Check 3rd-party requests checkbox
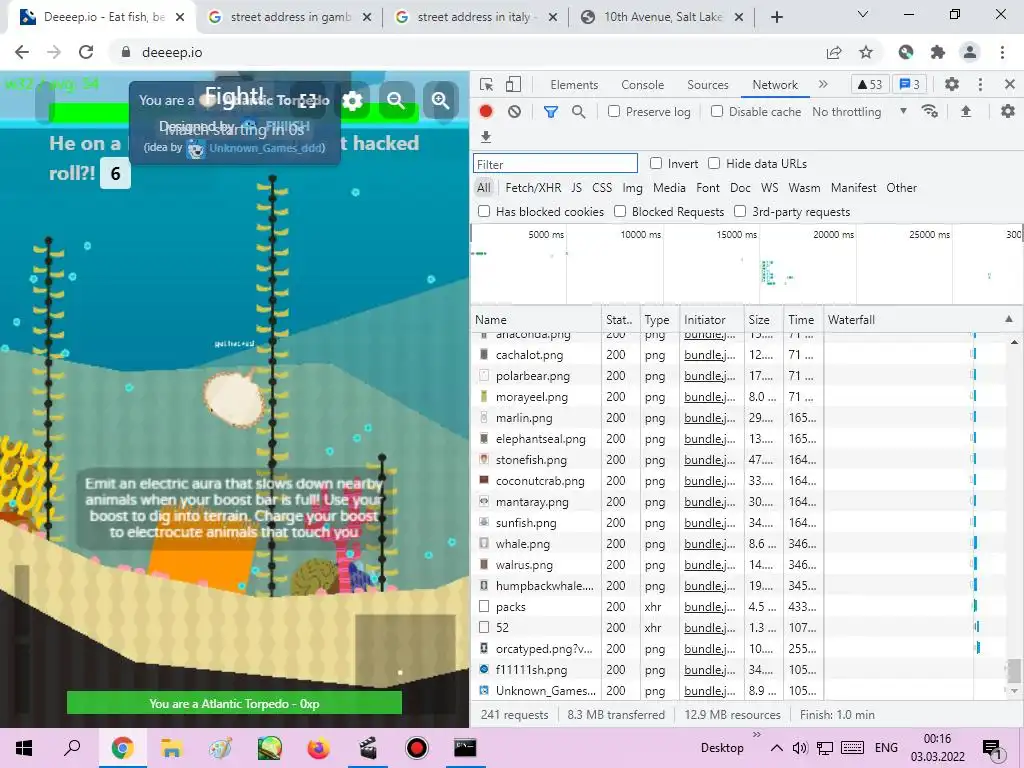This screenshot has height=768, width=1024. pyautogui.click(x=740, y=211)
